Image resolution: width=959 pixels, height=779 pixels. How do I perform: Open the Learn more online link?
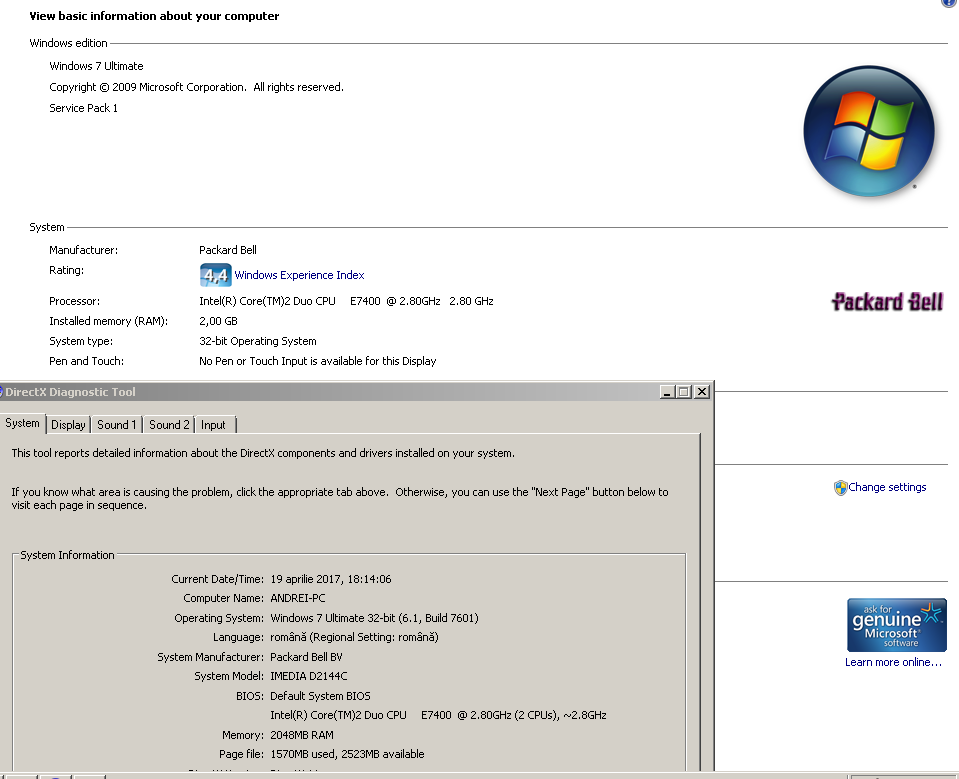894,662
